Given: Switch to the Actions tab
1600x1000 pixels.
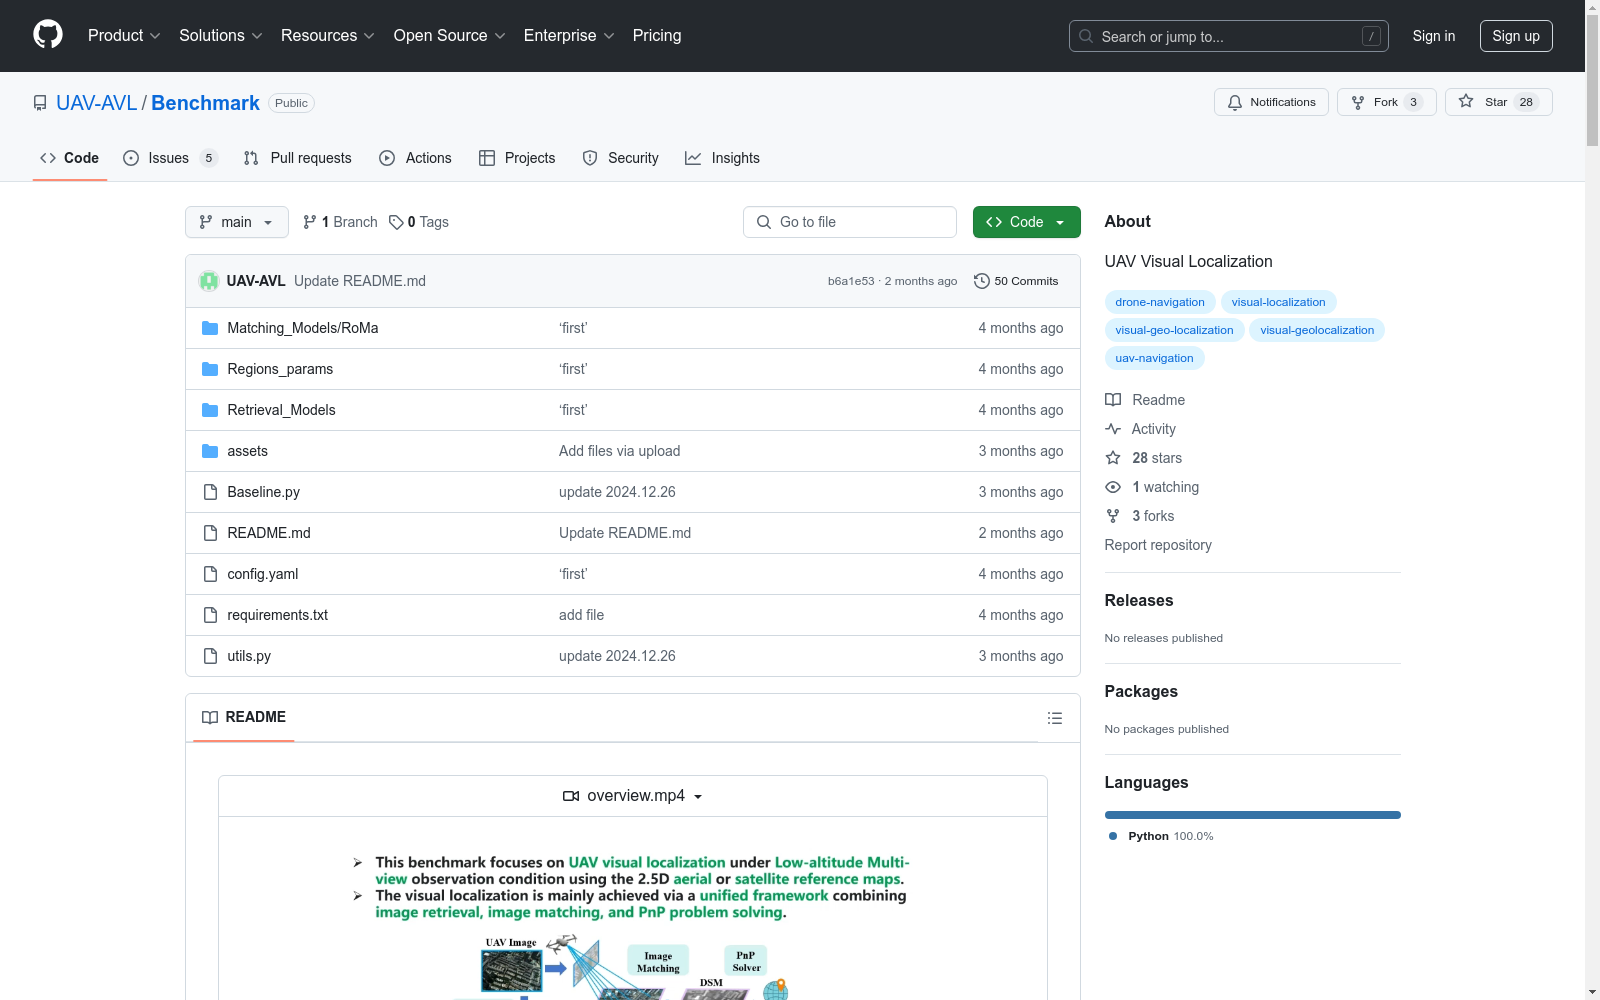Looking at the screenshot, I should pos(416,158).
